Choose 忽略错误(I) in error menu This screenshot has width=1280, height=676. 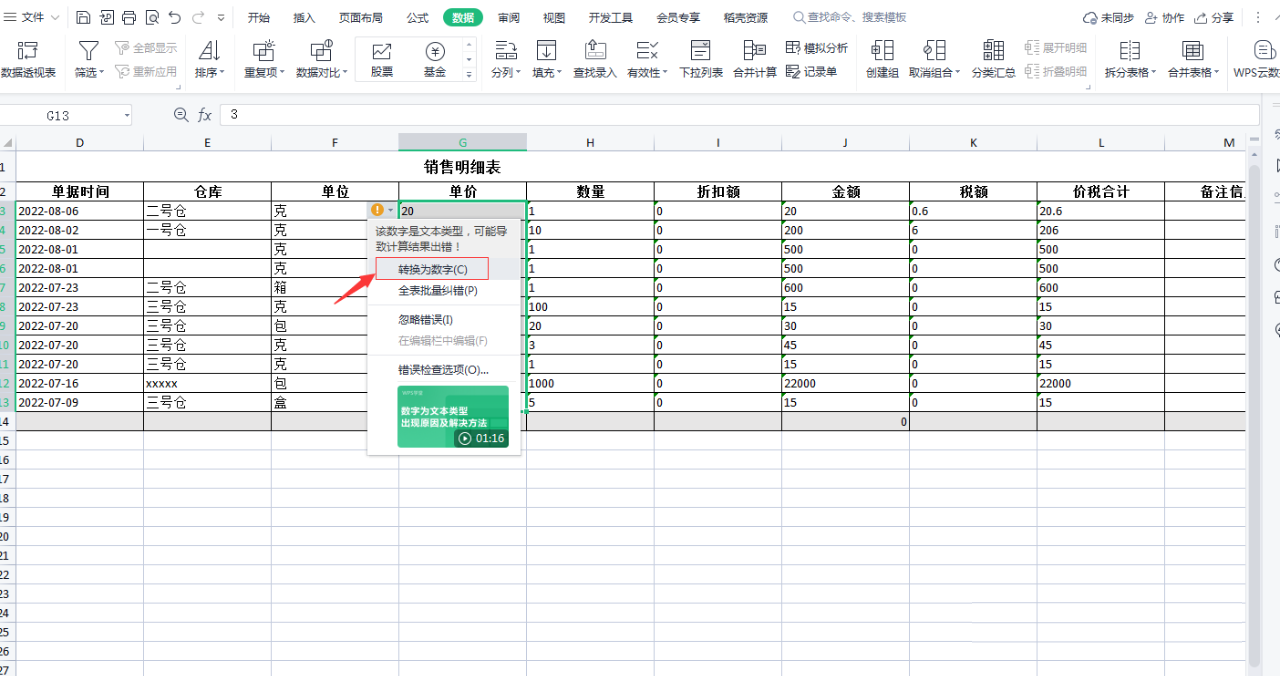click(x=425, y=320)
